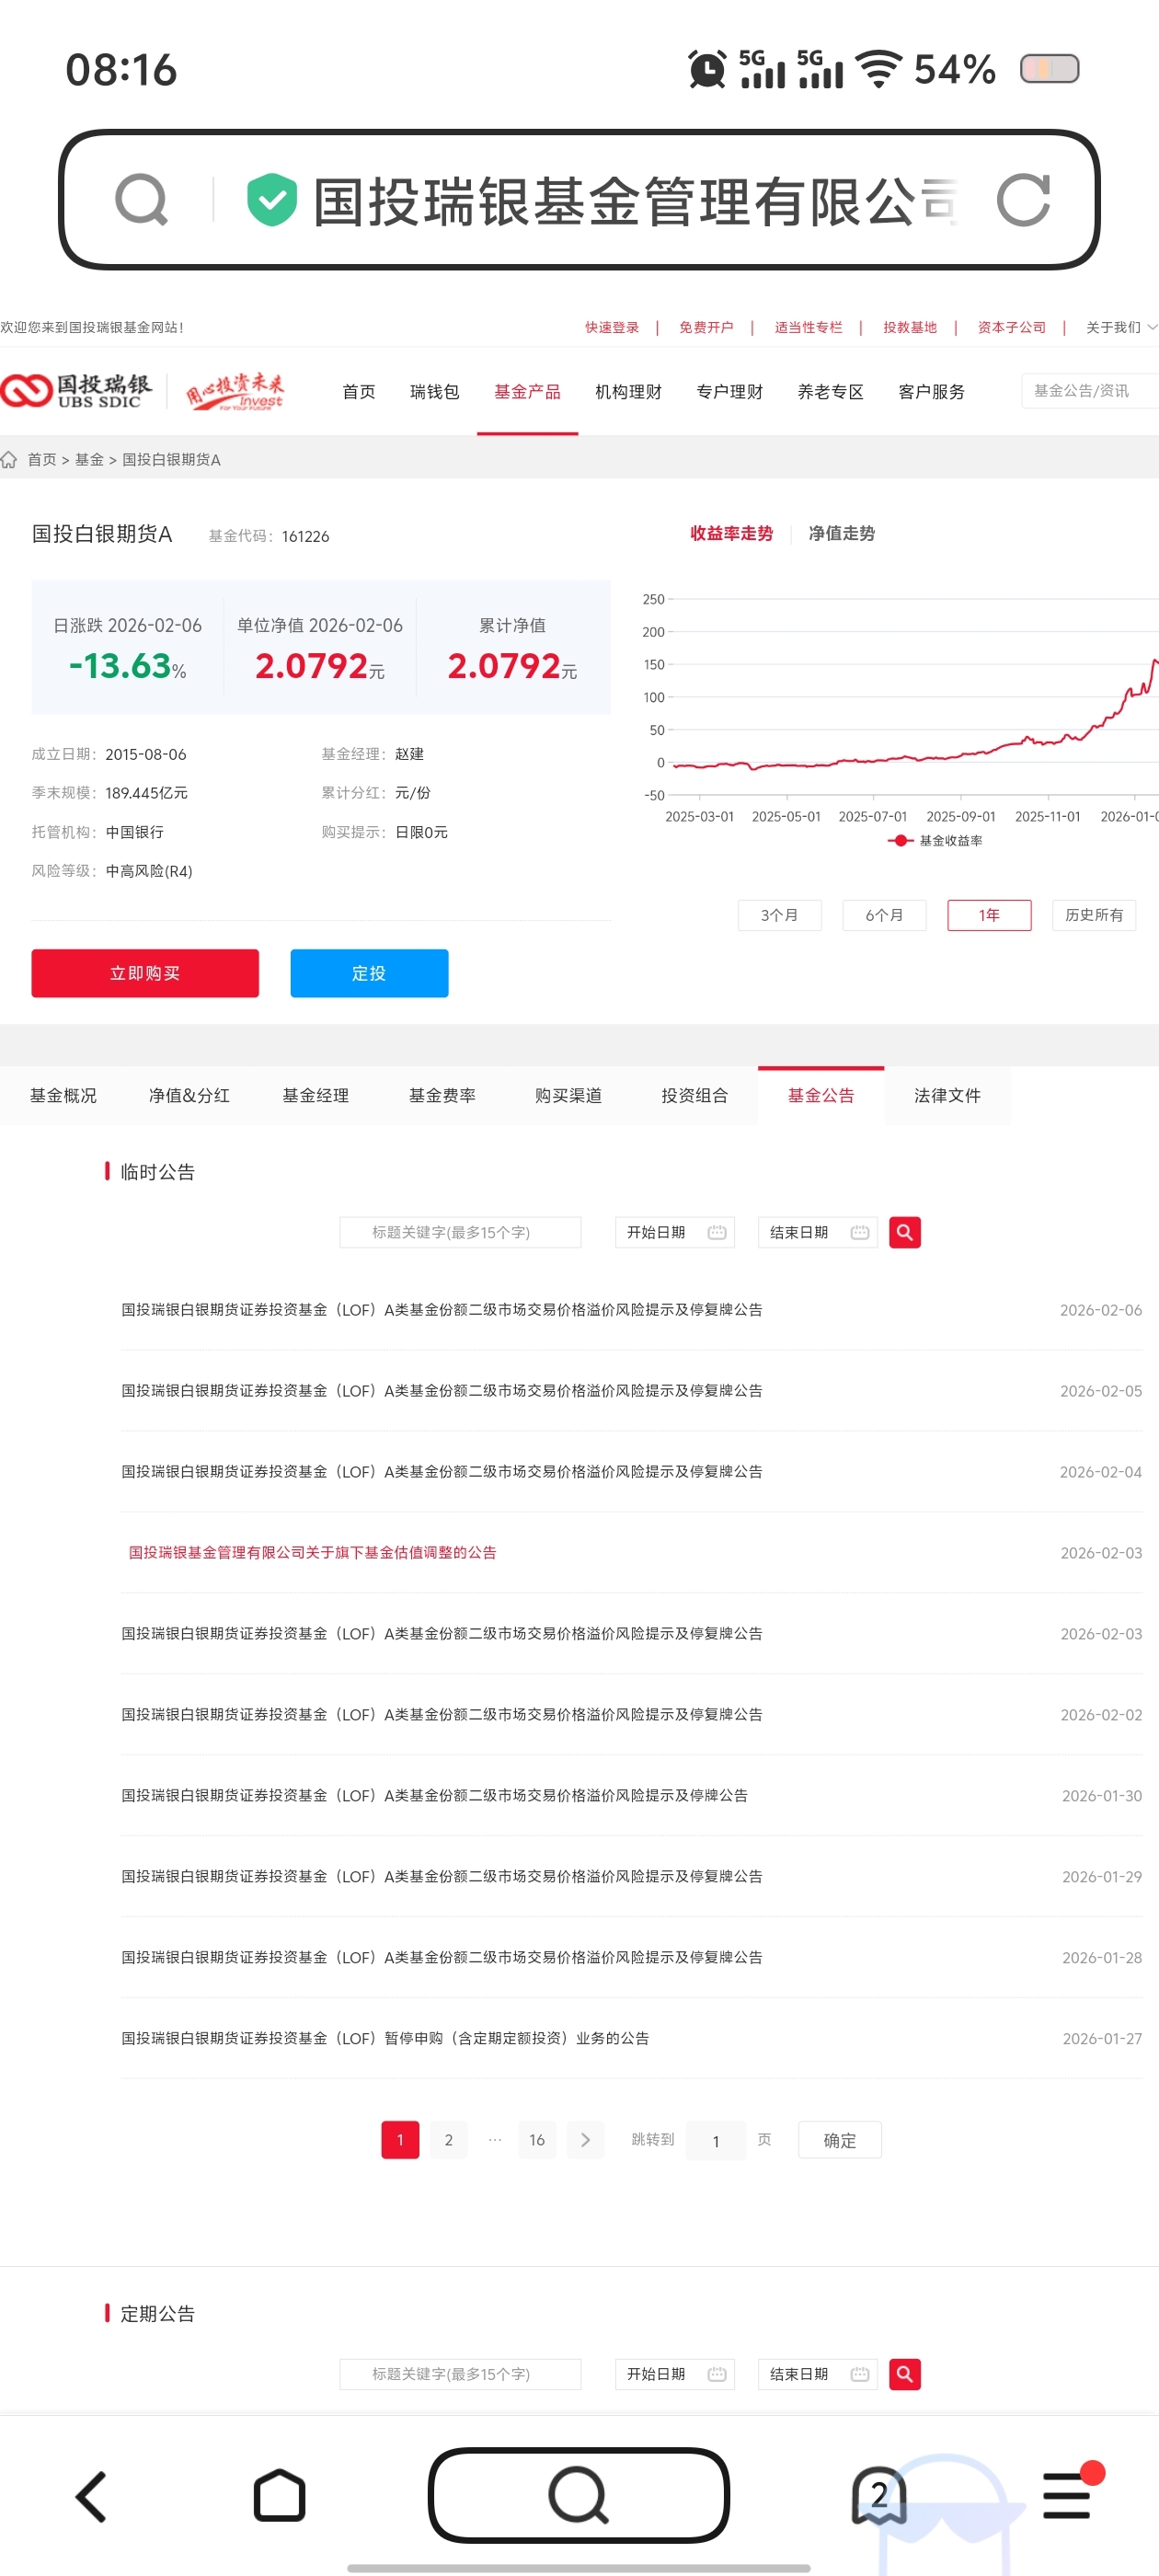Click the 资本子公司 link
Screen dimensions: 1159x2576
coord(1011,327)
